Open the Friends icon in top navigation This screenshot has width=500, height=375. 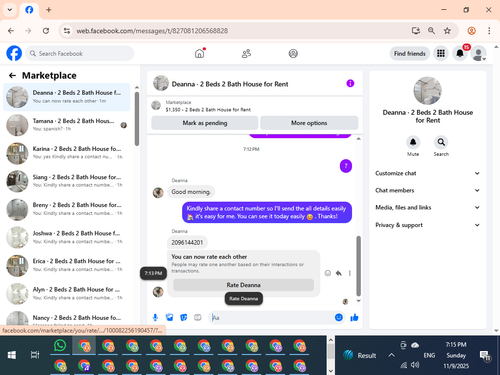click(246, 53)
